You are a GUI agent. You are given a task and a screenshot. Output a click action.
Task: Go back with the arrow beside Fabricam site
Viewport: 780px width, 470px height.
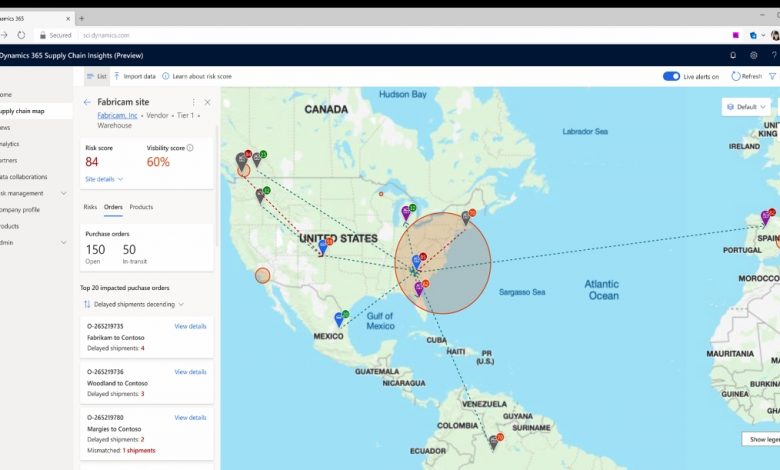click(x=87, y=102)
